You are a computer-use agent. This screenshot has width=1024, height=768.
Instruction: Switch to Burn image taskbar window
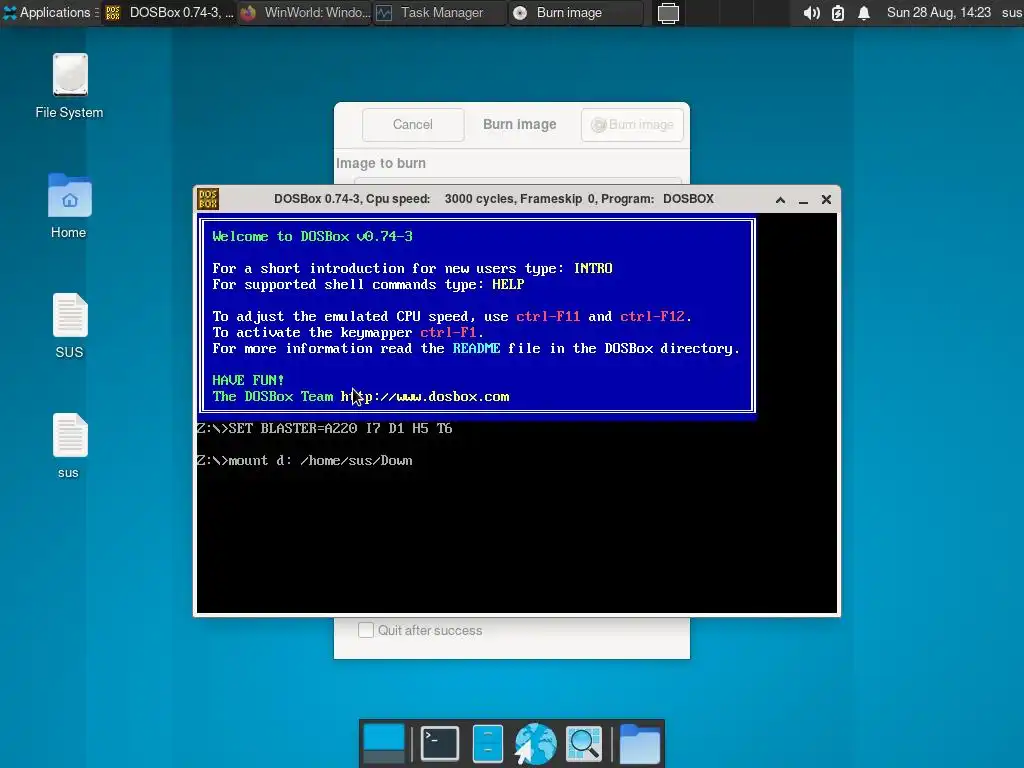point(575,12)
